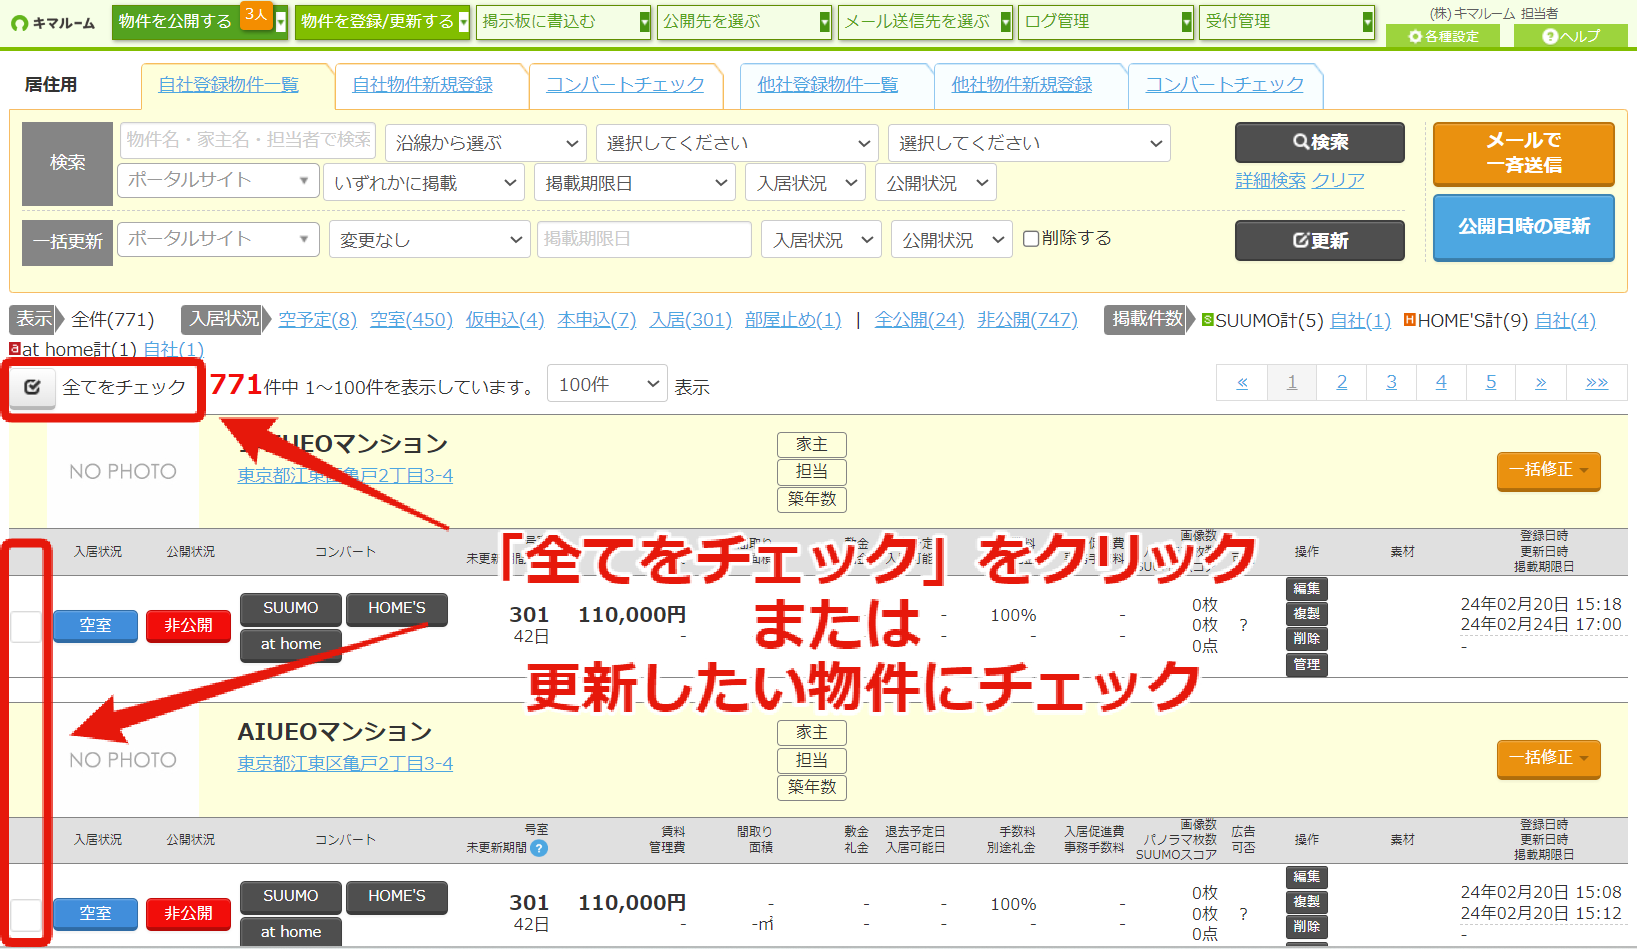Open the first コンバートチェック tab
Screen dimensions: 1637x949
coord(625,85)
